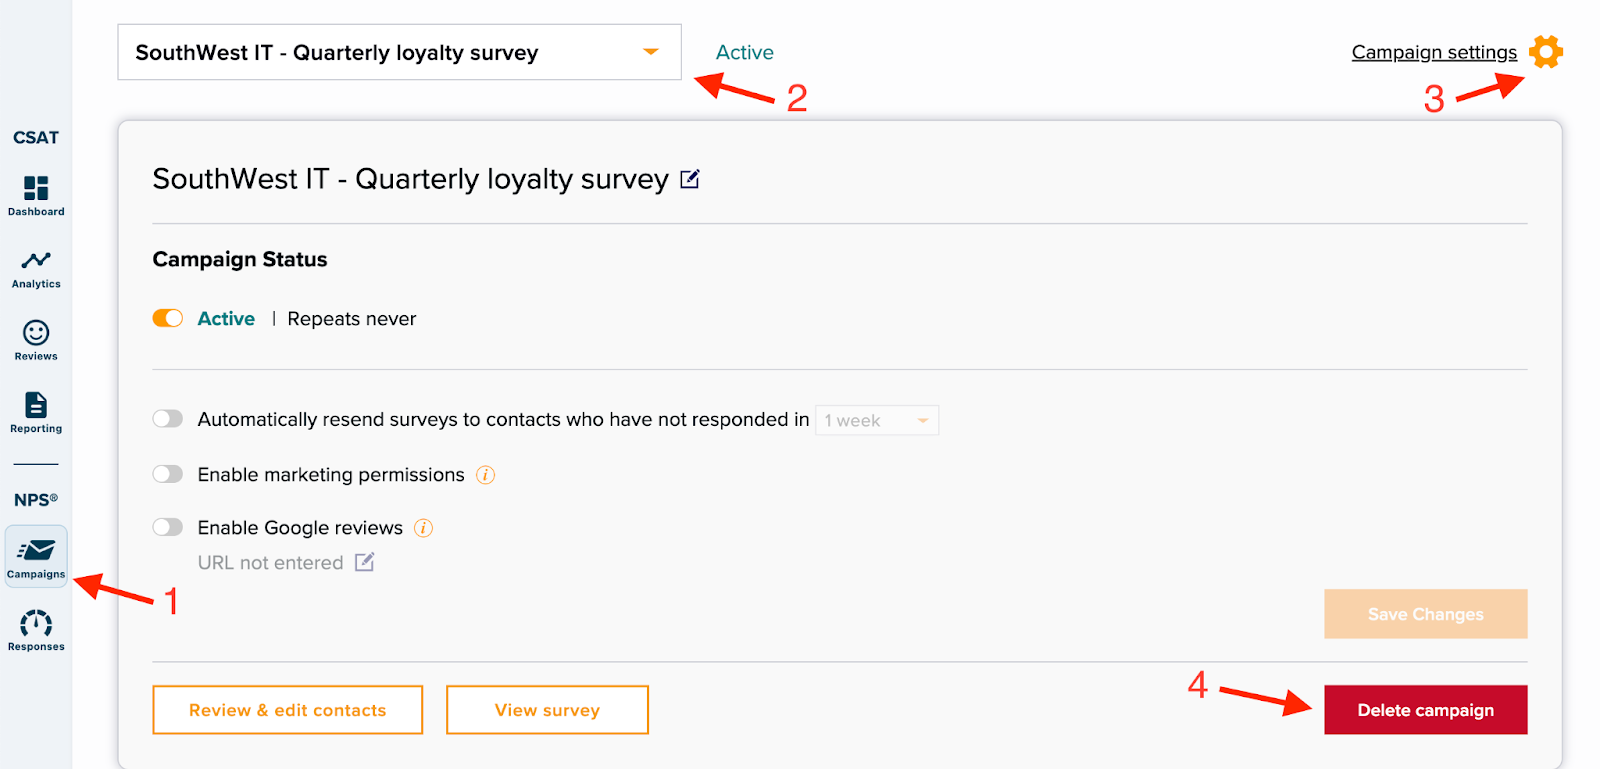
Task: Show info about Enable Google reviews
Action: coord(424,528)
